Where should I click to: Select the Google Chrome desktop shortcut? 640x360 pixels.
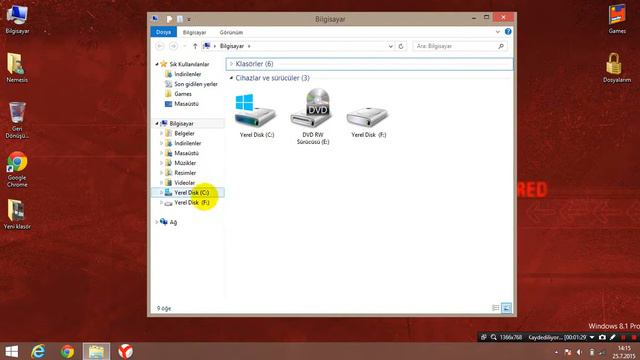click(x=17, y=169)
